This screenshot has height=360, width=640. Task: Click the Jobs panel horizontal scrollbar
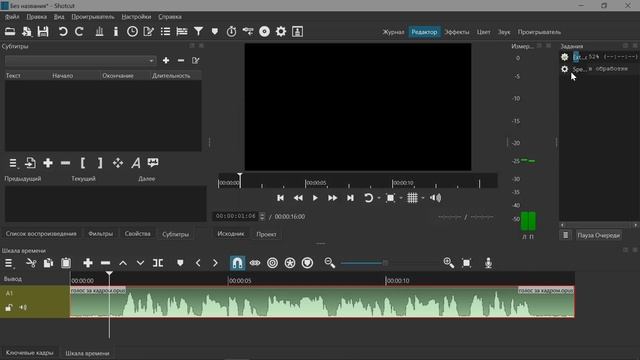598,225
